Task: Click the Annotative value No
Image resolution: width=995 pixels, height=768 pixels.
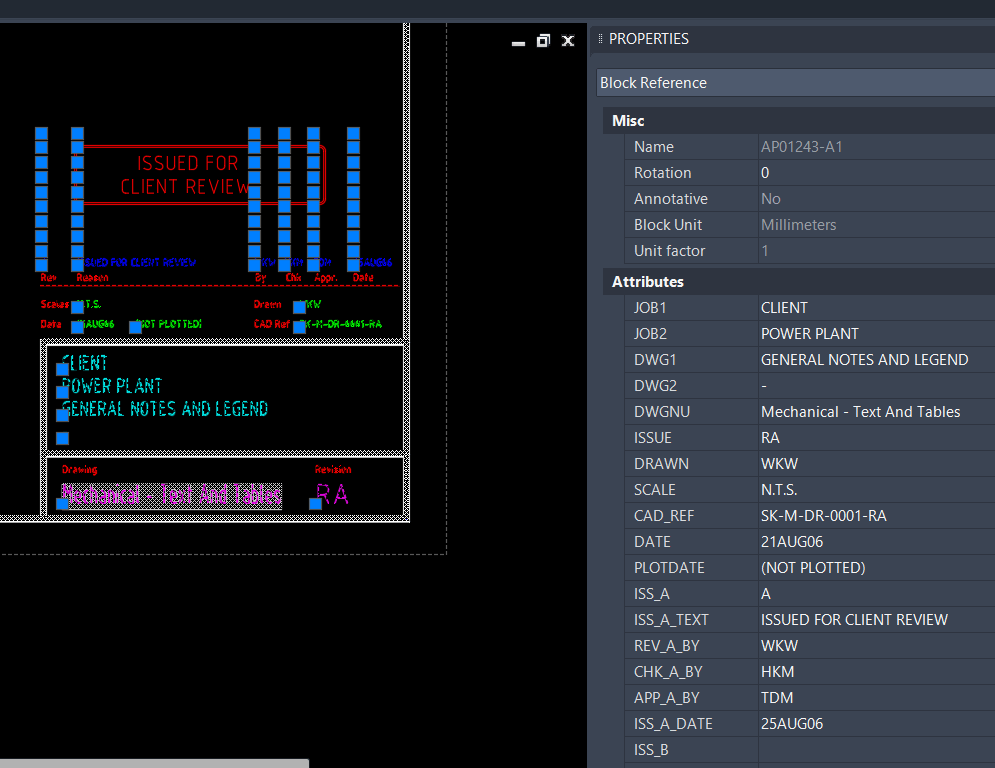Action: [x=770, y=199]
